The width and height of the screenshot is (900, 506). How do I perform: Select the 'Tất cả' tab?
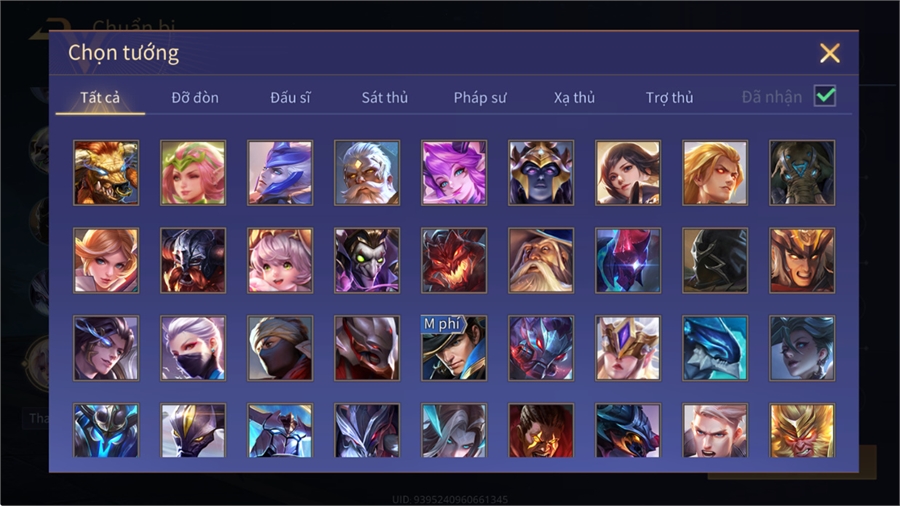100,98
